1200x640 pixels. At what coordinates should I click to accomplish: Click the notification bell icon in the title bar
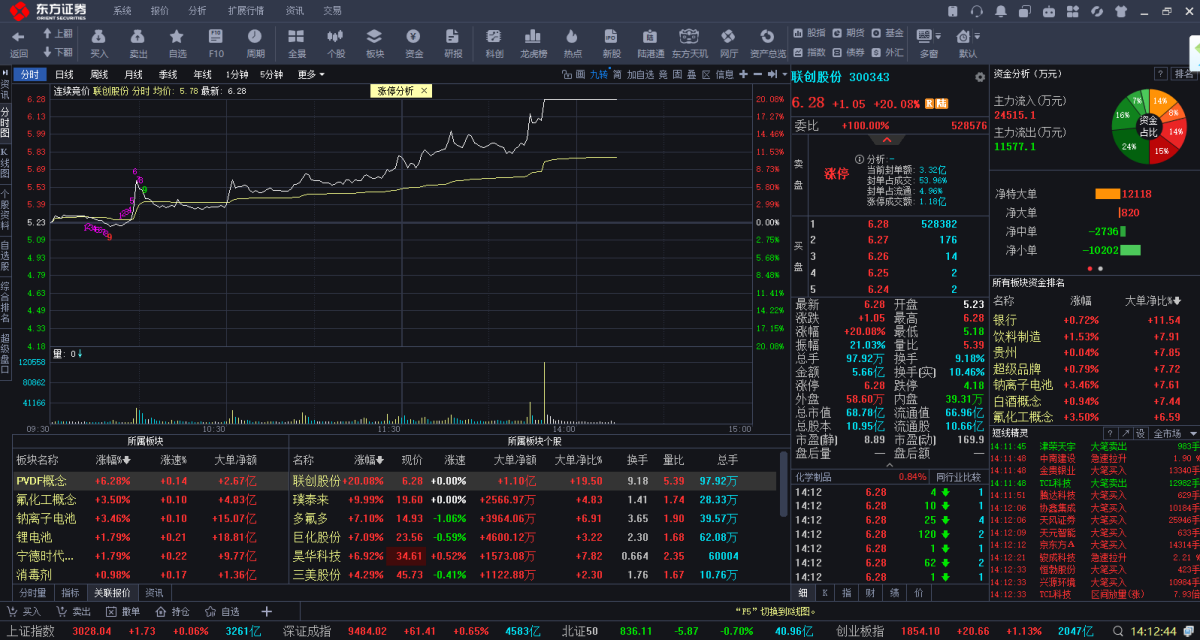coord(1000,10)
